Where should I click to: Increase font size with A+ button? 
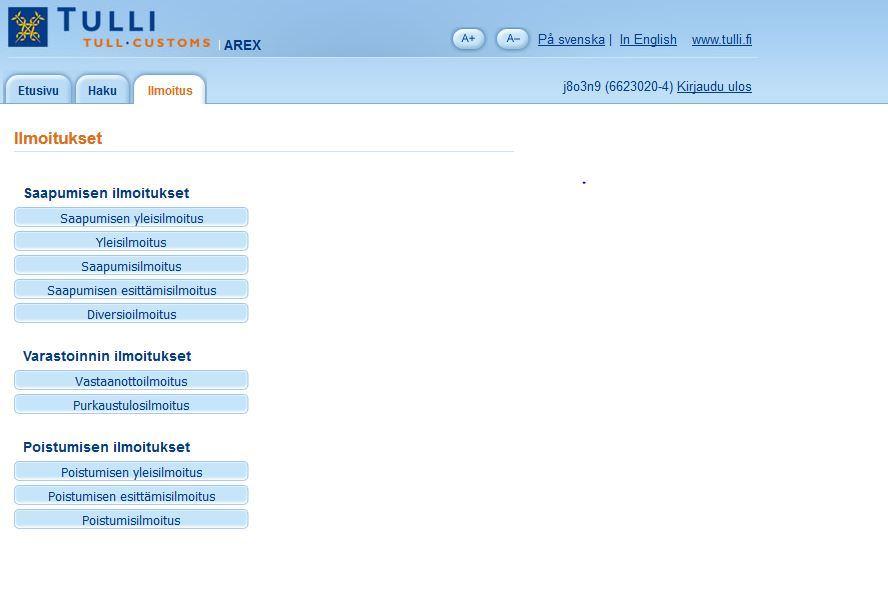pyautogui.click(x=468, y=39)
